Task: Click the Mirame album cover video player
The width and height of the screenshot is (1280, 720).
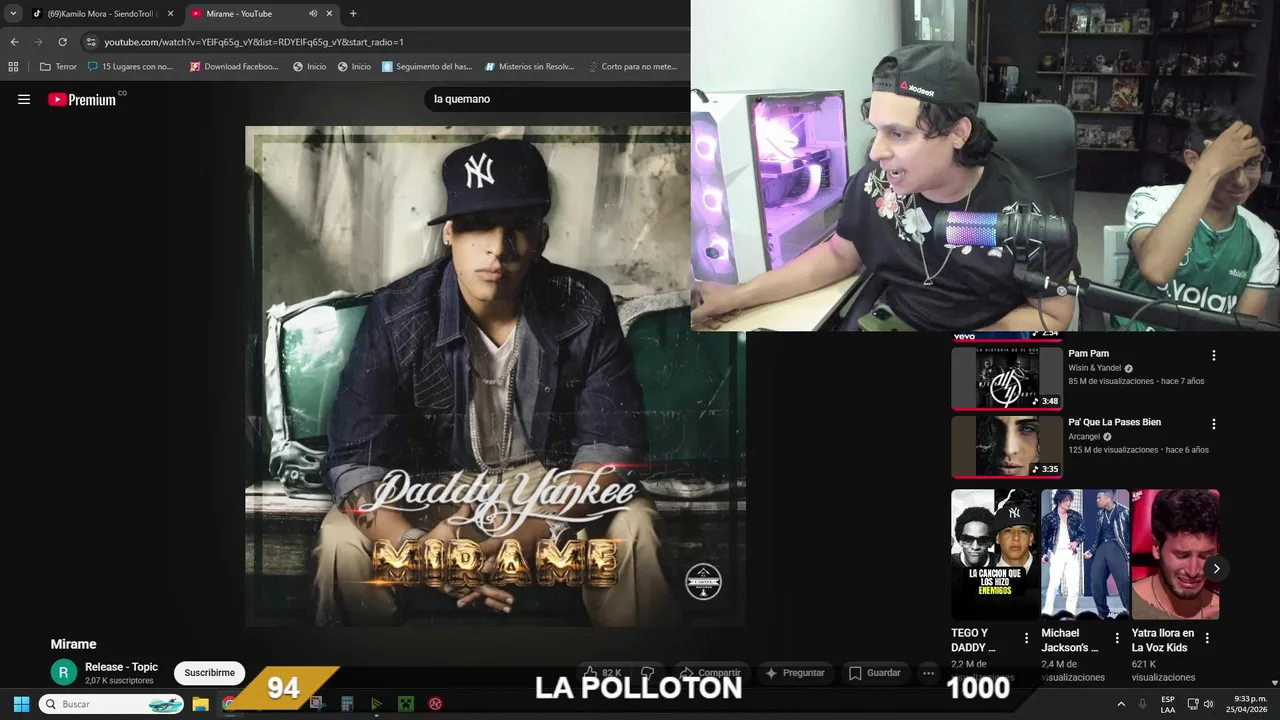Action: point(495,376)
